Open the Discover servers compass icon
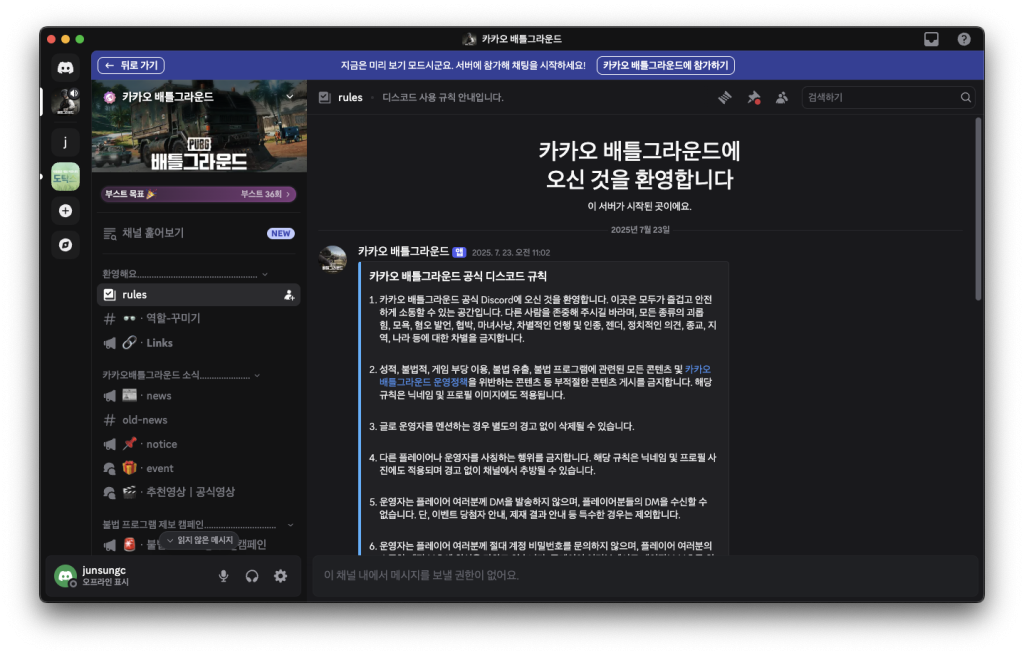1024x655 pixels. point(65,245)
